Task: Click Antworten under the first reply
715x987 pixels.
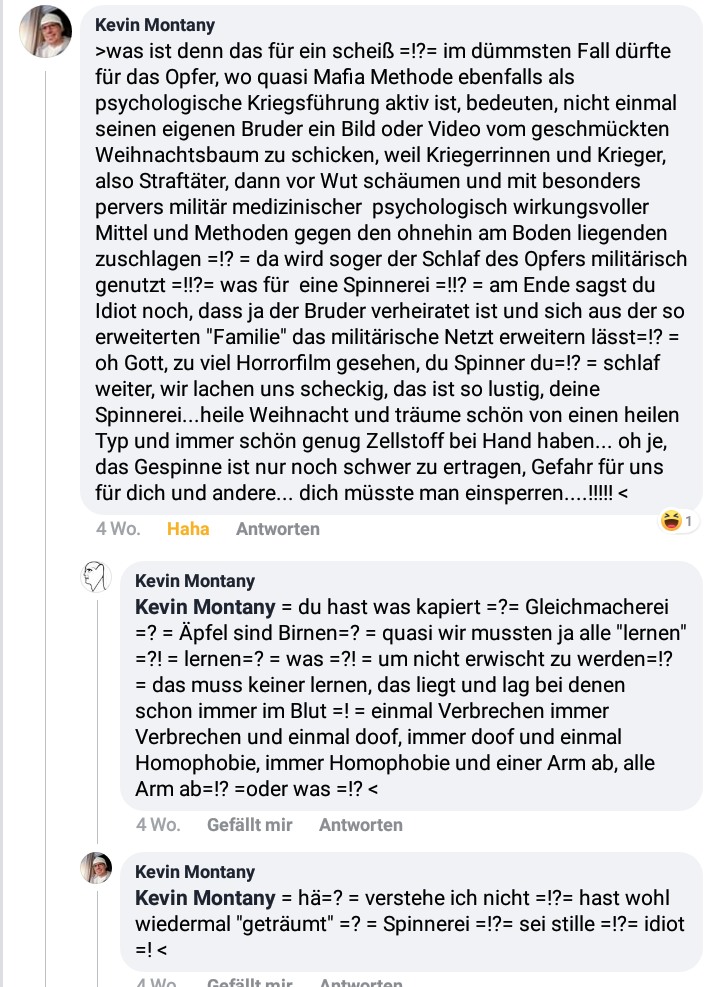Action: 361,825
